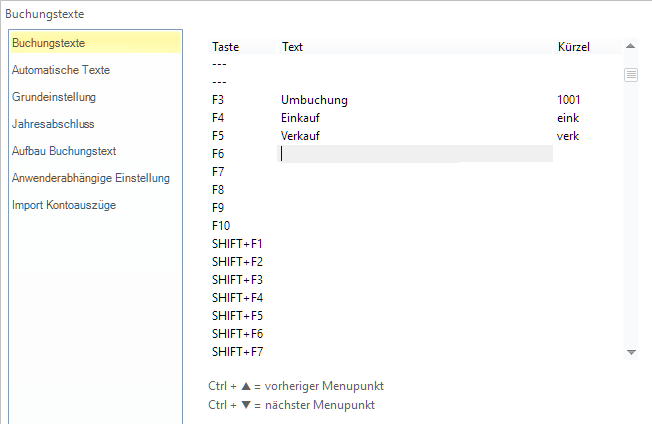Click the Kürzel column header
Image resolution: width=652 pixels, height=424 pixels.
pyautogui.click(x=573, y=47)
